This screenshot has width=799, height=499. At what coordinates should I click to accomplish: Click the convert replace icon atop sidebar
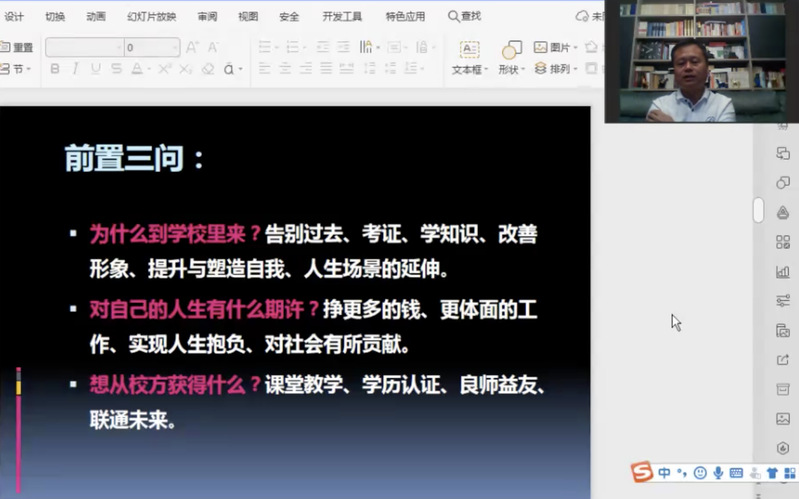[x=783, y=153]
